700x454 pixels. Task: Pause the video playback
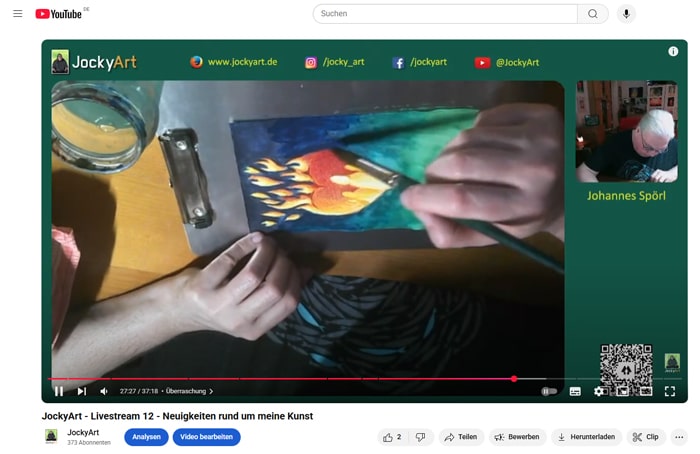point(59,391)
